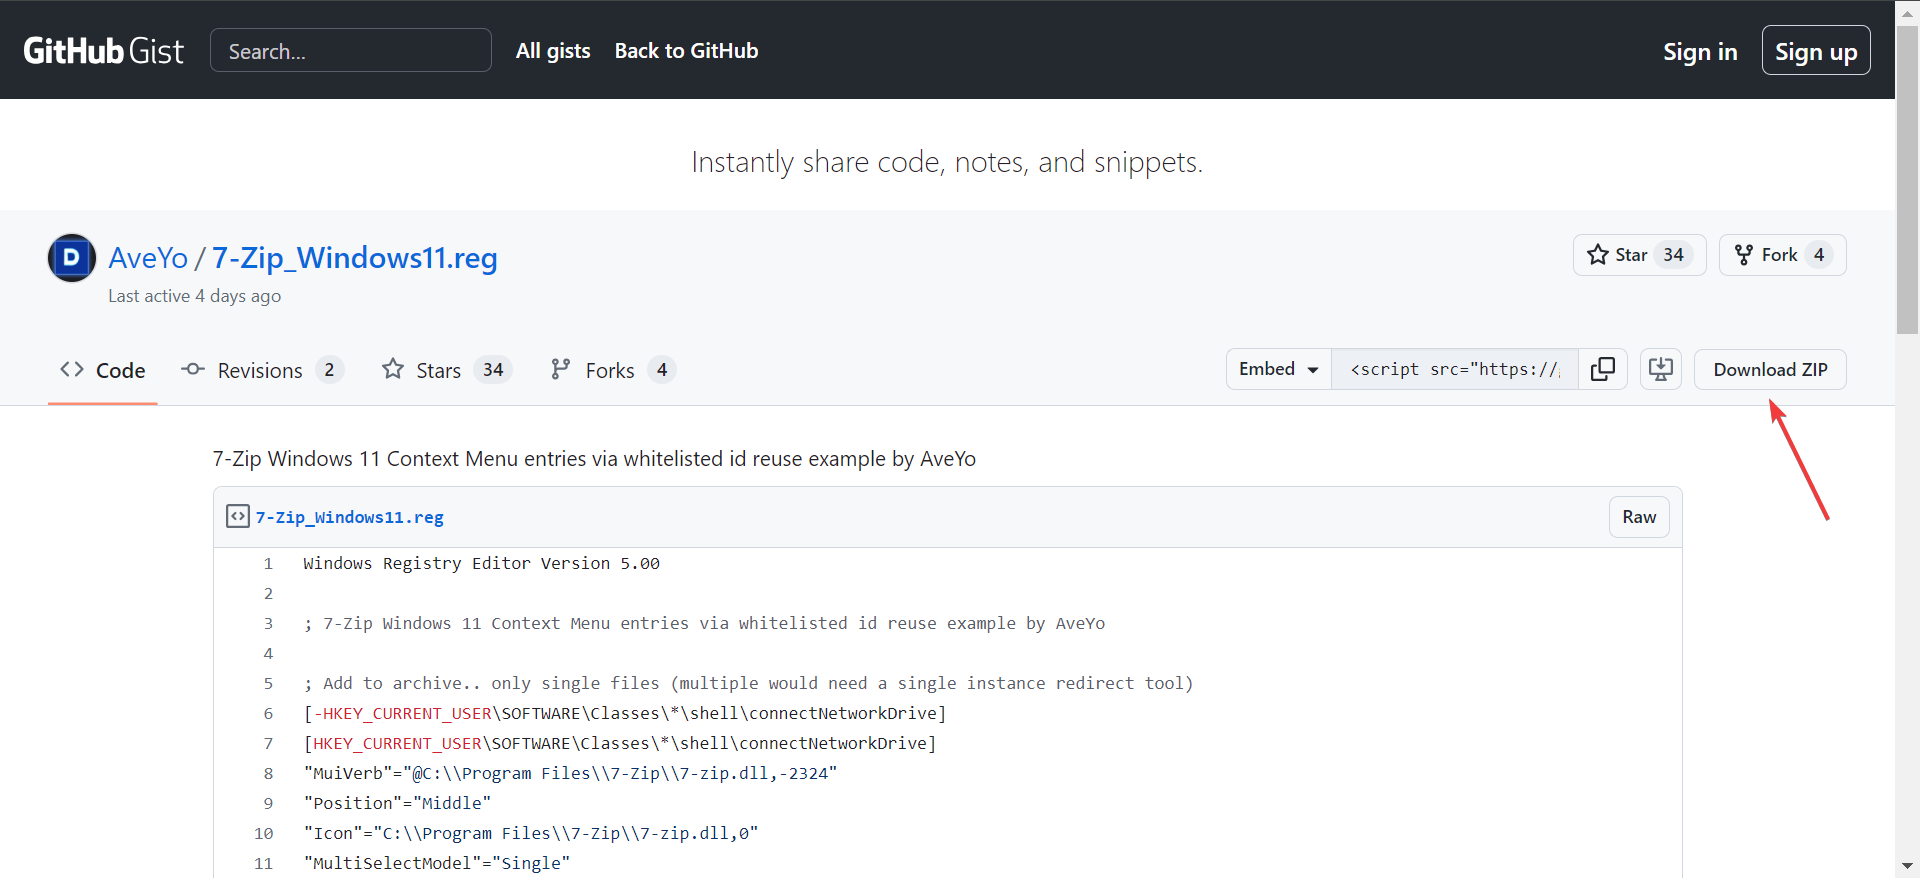Click the "Icon" code line with 7-zip.dll,0
The image size is (1920, 878).
[531, 834]
